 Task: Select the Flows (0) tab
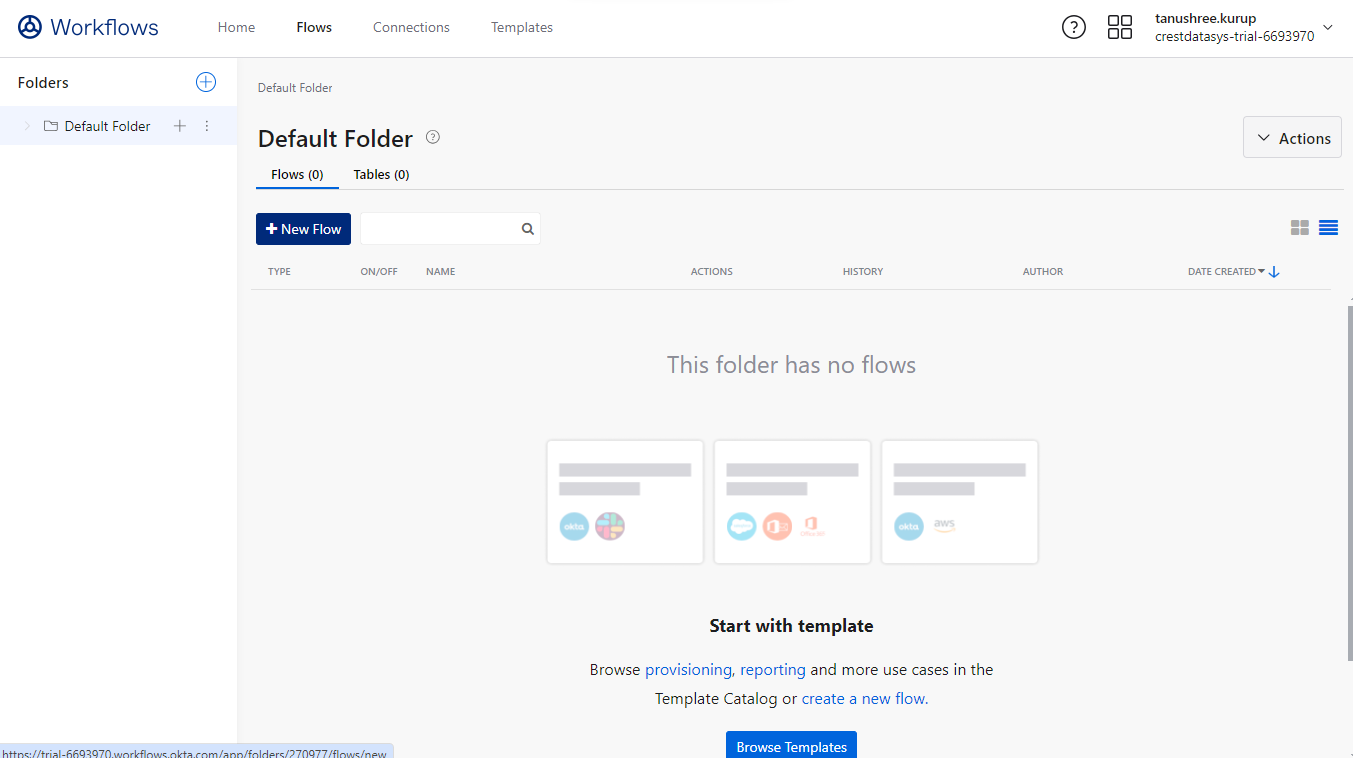tap(297, 175)
